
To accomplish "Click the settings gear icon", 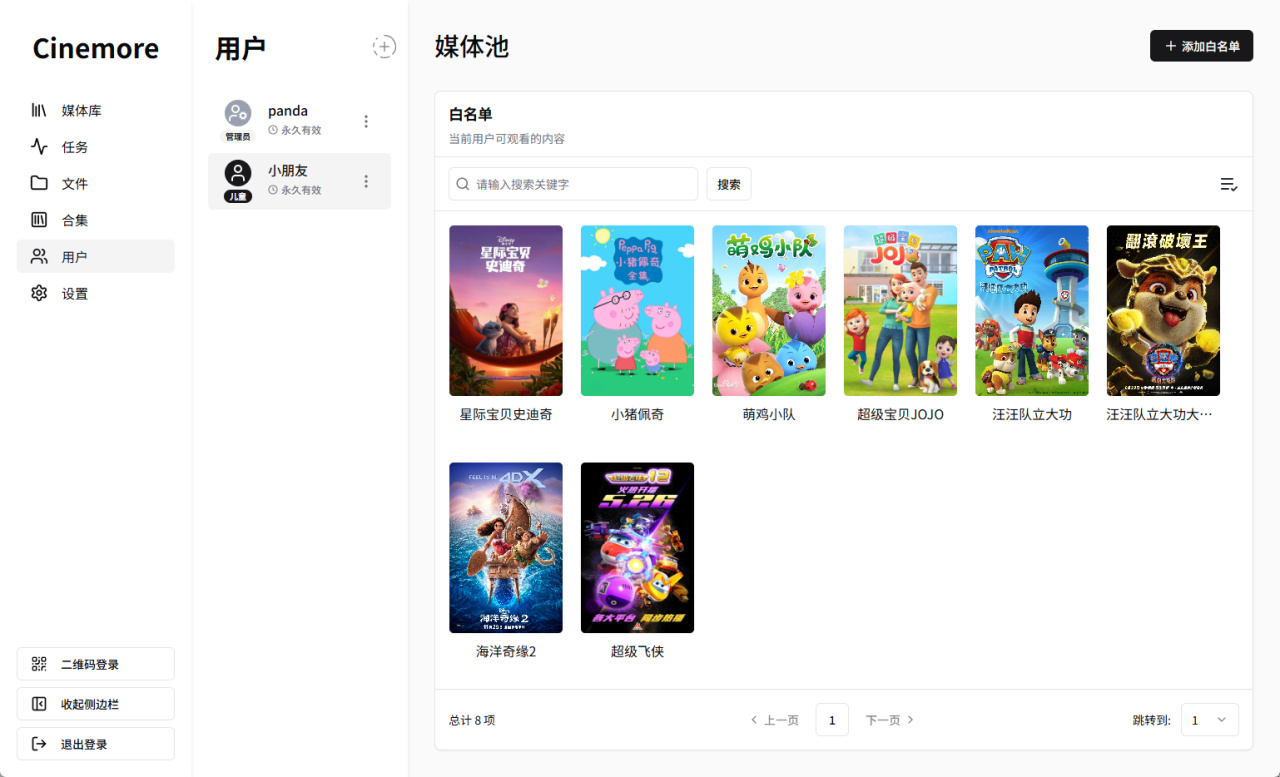I will coord(39,293).
